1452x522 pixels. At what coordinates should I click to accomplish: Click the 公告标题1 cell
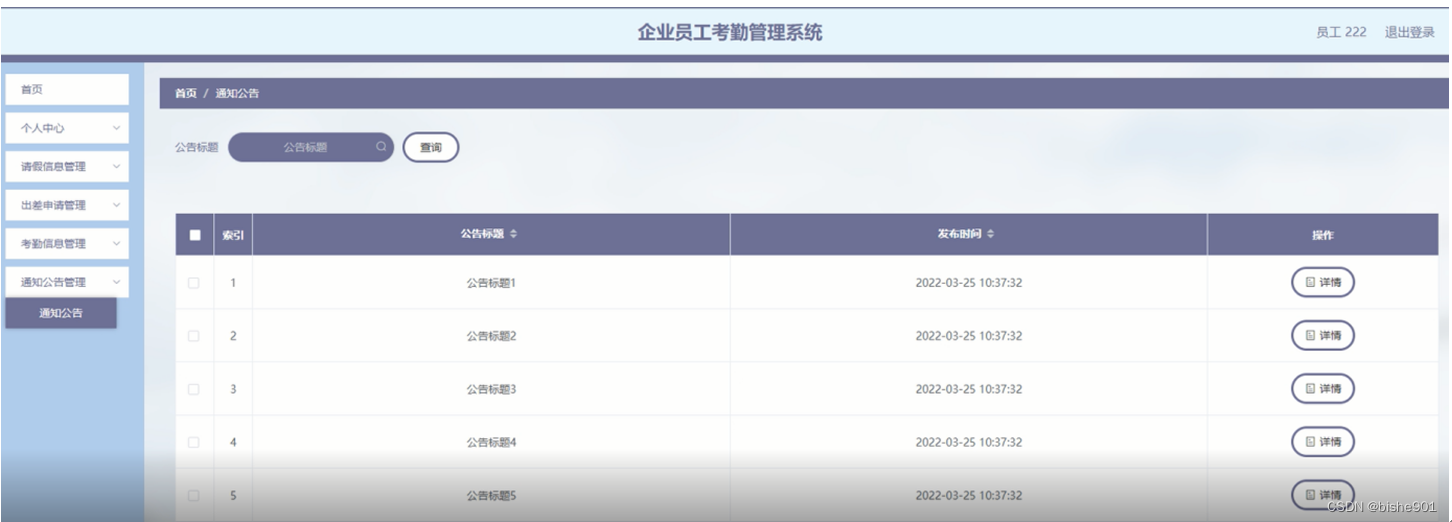pos(491,283)
